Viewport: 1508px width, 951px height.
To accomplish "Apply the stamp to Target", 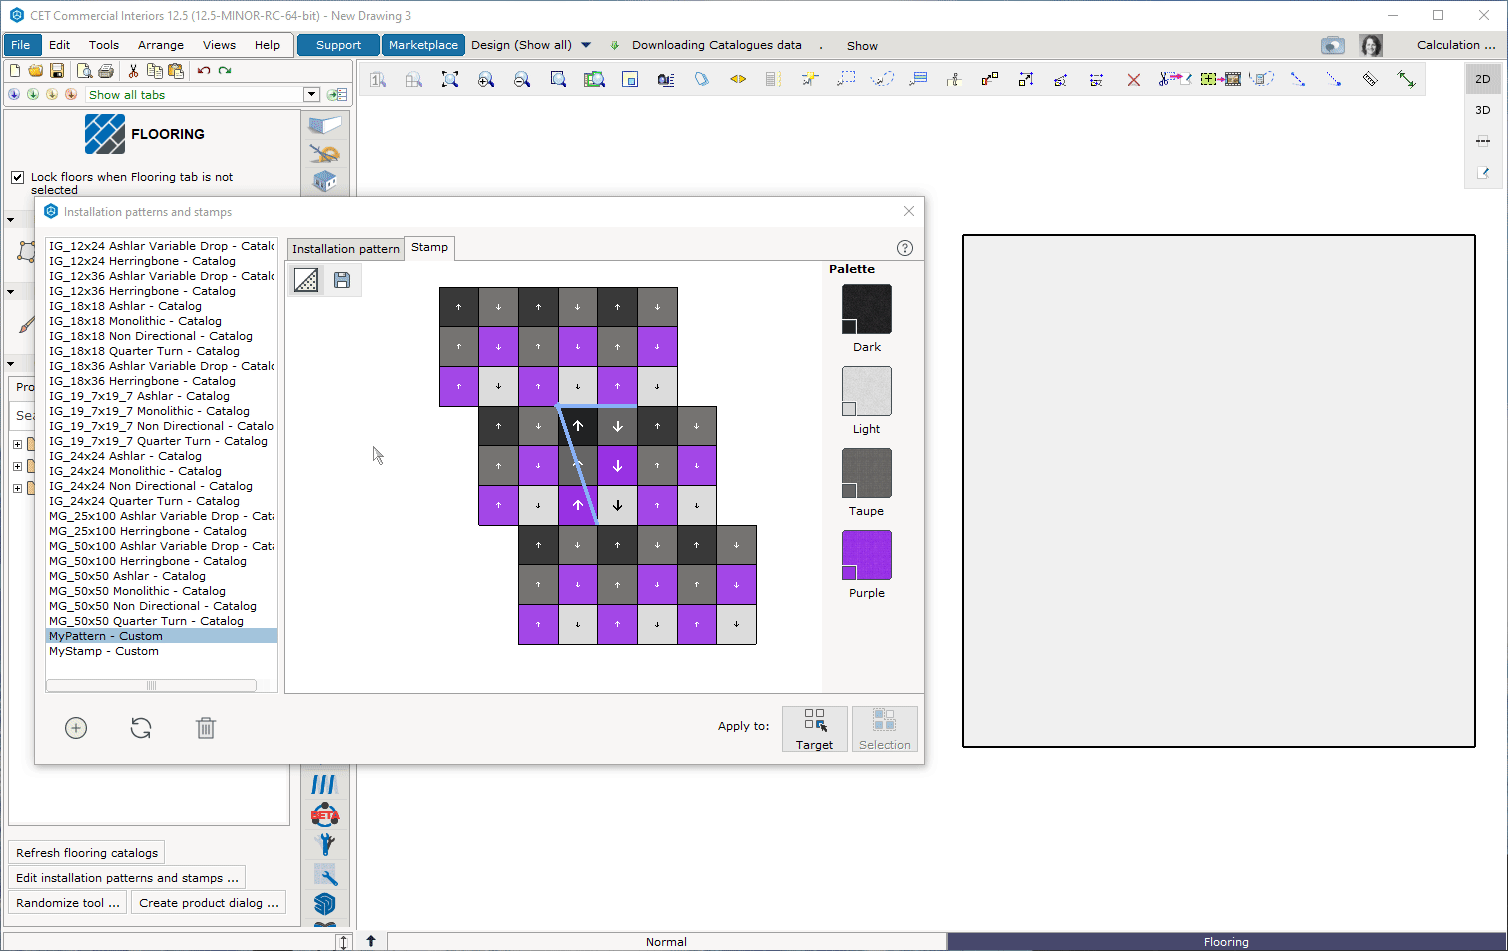I will (815, 729).
